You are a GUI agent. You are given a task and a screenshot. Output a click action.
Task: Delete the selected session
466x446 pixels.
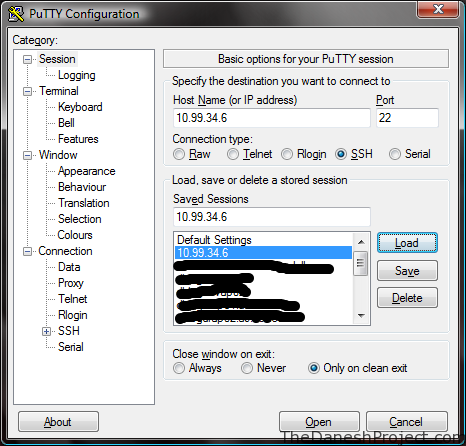[x=407, y=298]
